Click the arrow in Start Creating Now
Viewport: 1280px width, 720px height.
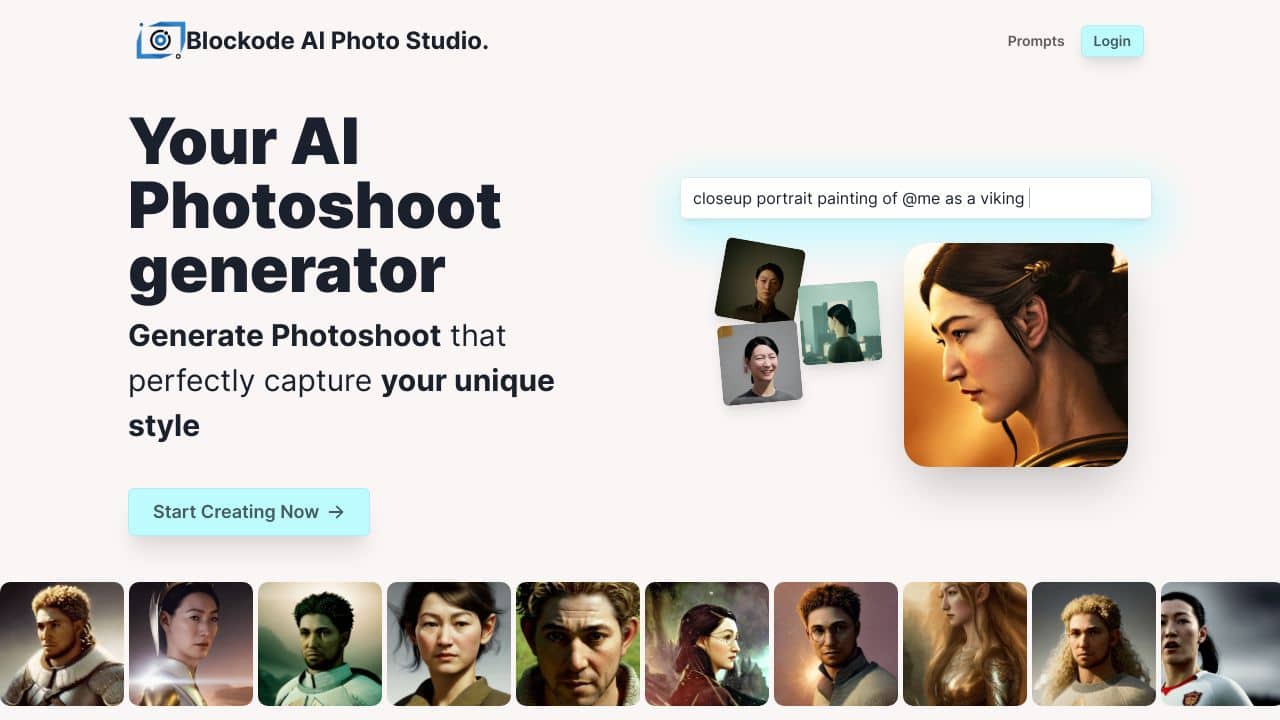pyautogui.click(x=336, y=512)
